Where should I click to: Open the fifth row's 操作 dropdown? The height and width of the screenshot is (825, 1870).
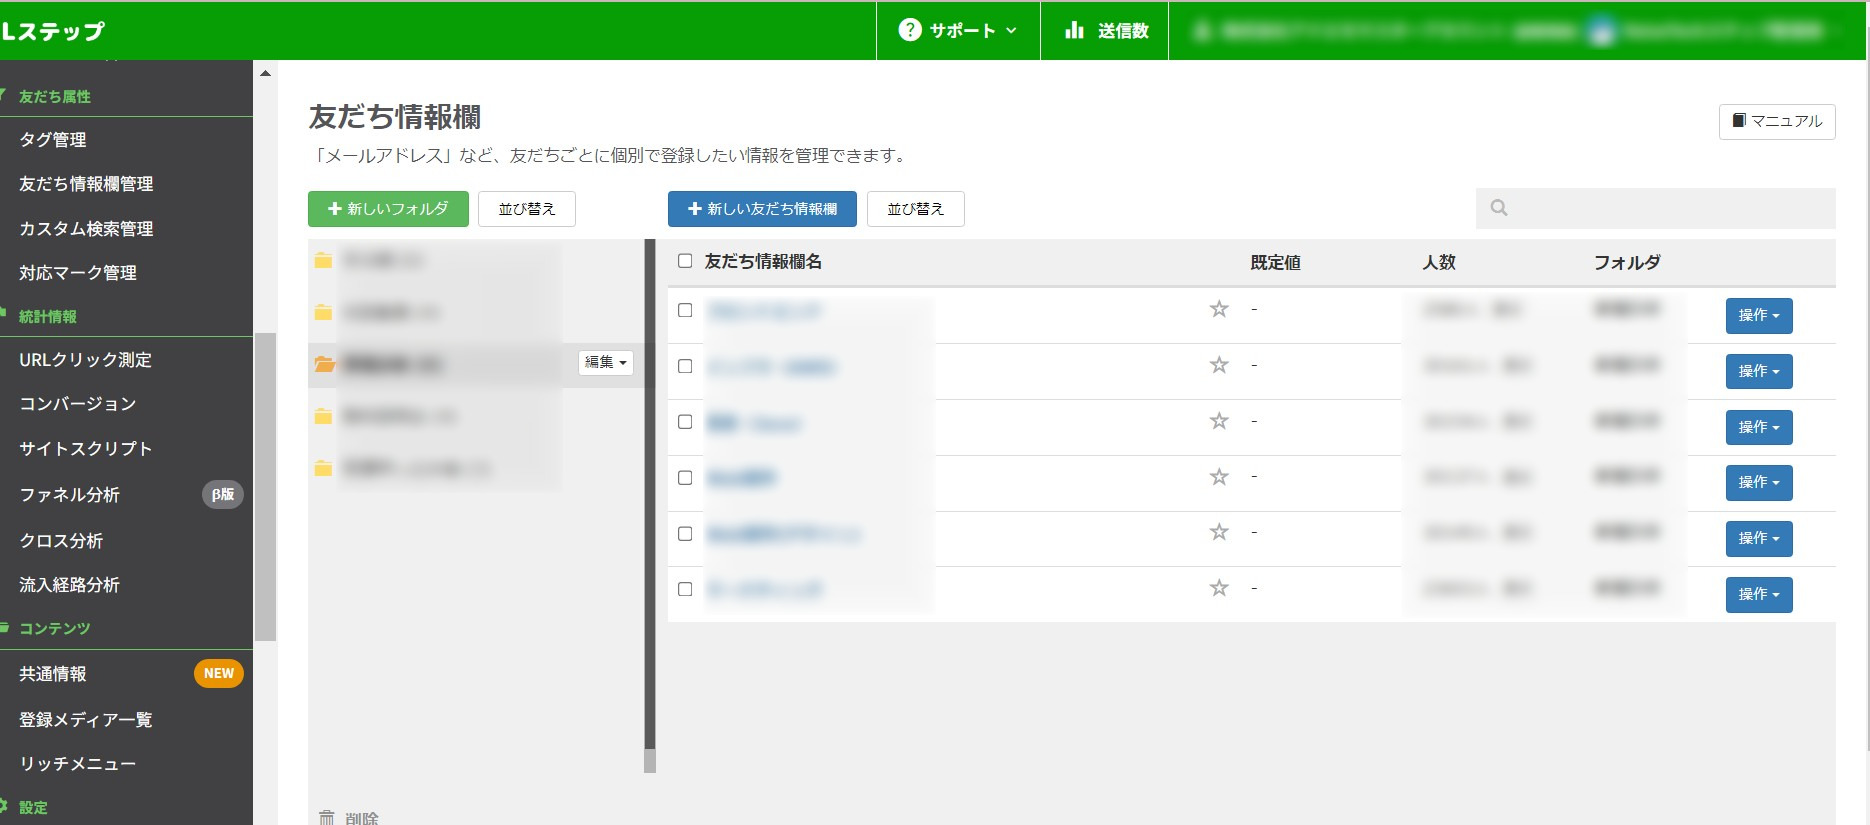point(1759,538)
